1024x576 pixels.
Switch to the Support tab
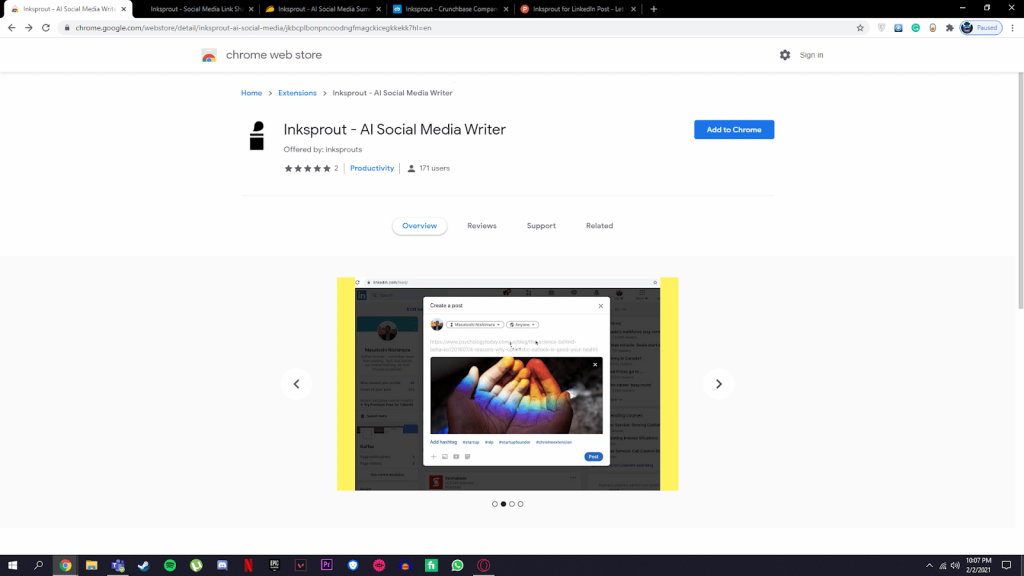541,226
